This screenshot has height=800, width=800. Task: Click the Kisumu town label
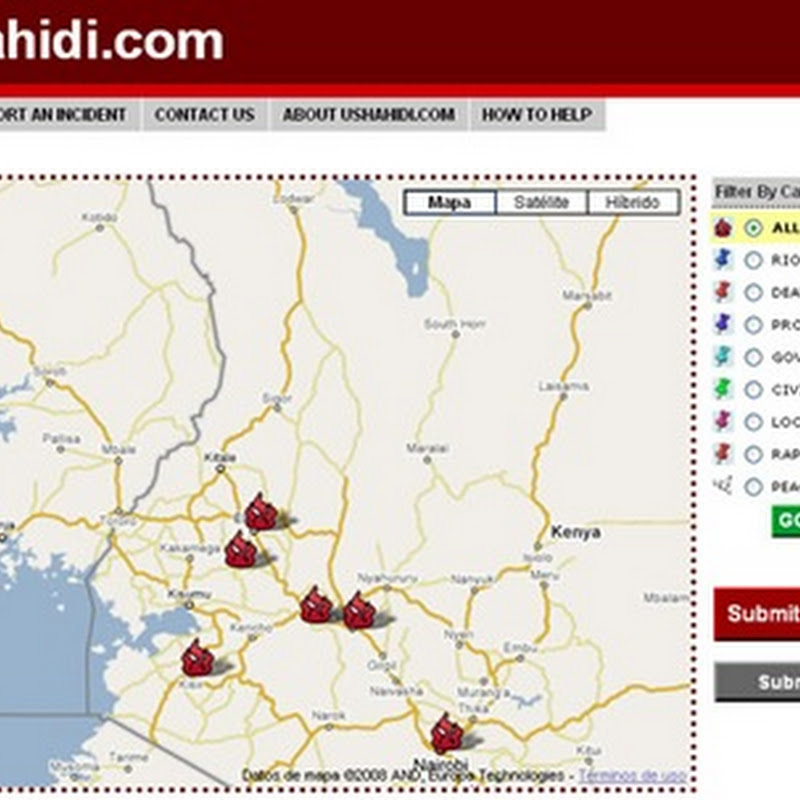click(189, 594)
